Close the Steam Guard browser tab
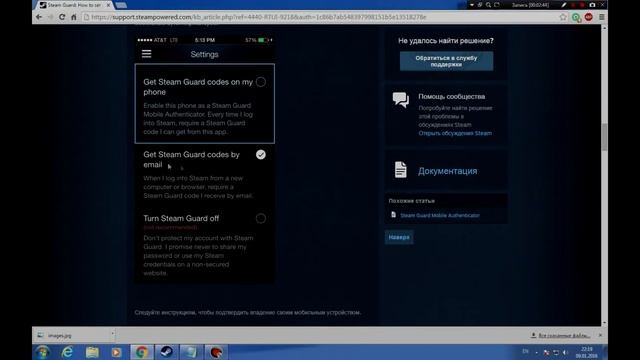Screen dimensions: 640x360 coord(108,5)
